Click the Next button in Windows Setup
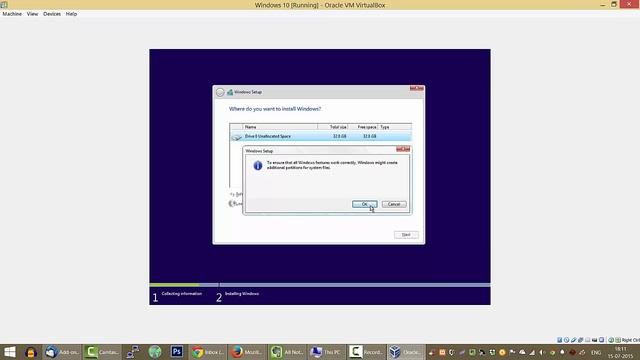The height and width of the screenshot is (360, 640). coord(406,235)
